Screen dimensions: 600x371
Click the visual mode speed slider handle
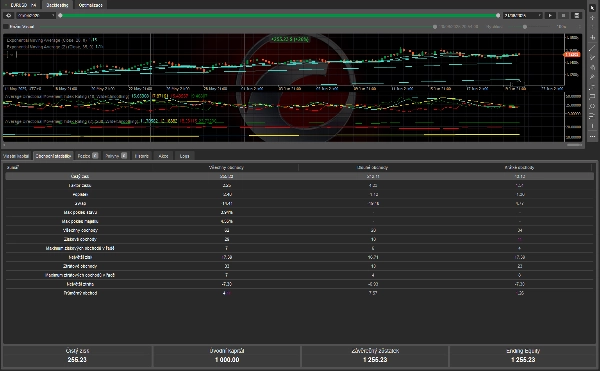pos(525,27)
